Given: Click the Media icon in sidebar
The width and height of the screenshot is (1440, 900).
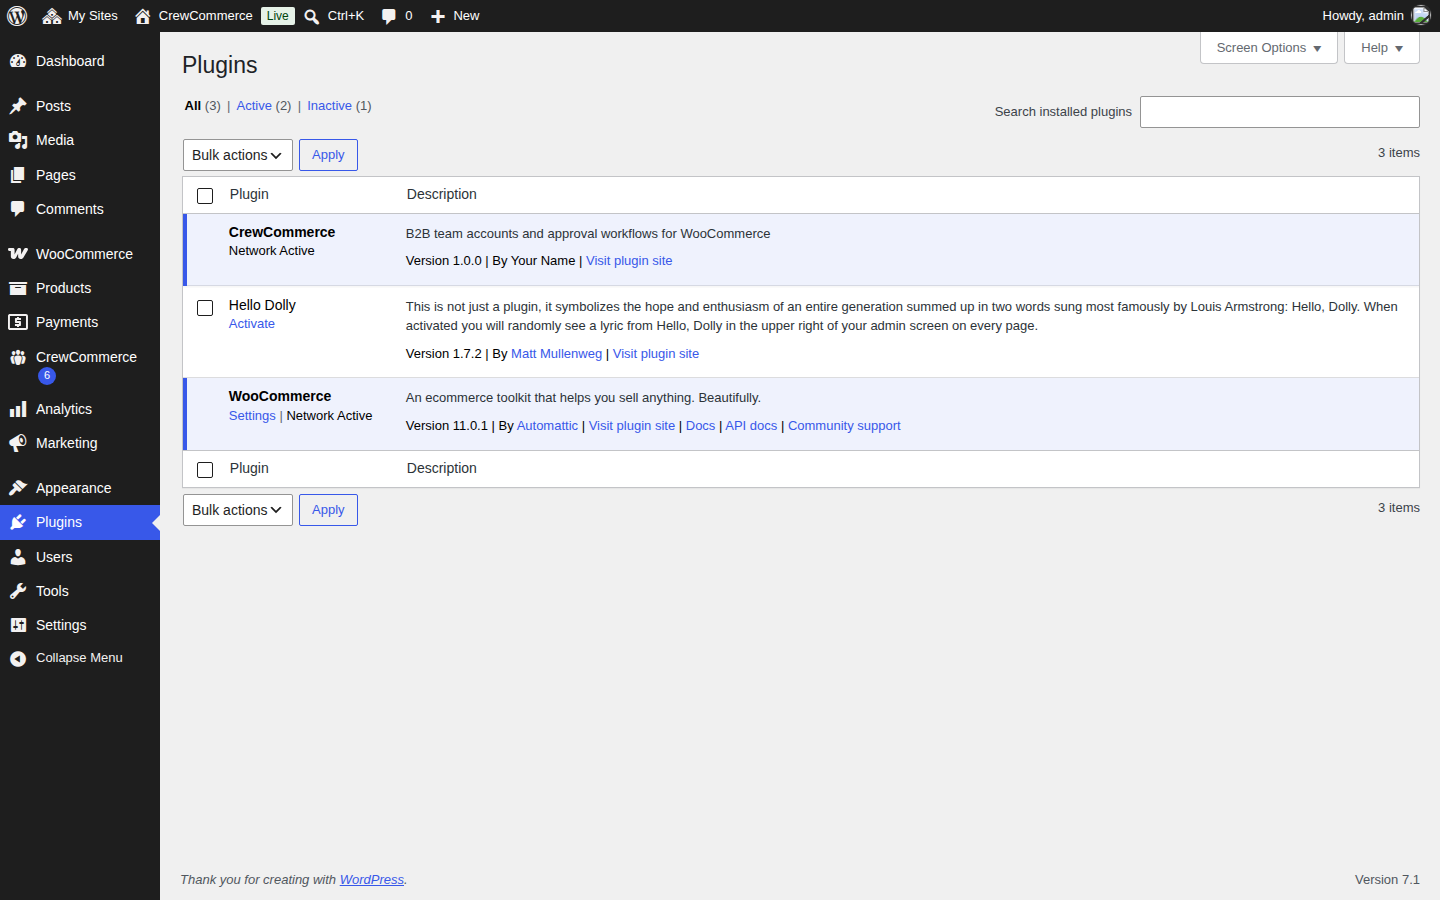Looking at the screenshot, I should coord(18,140).
